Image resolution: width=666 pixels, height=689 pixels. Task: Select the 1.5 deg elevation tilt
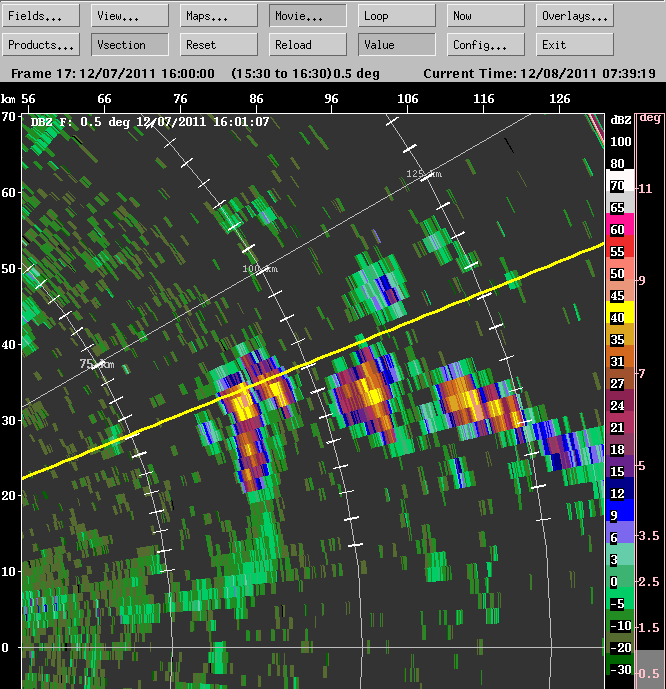(649, 628)
